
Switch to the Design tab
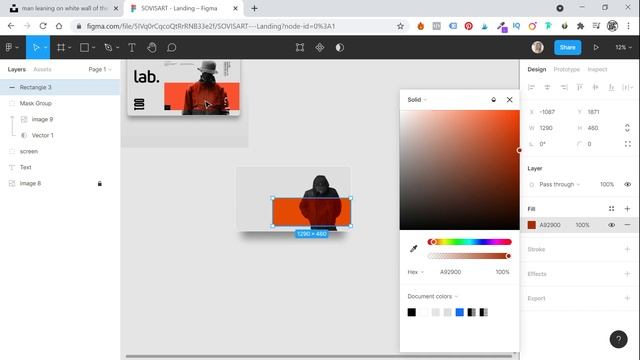point(536,69)
